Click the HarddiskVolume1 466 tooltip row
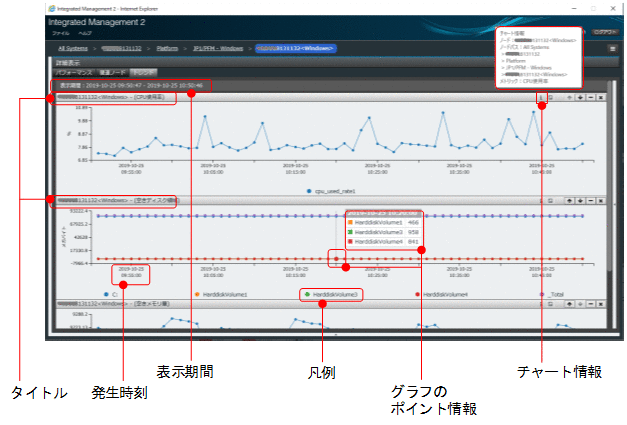 click(383, 222)
